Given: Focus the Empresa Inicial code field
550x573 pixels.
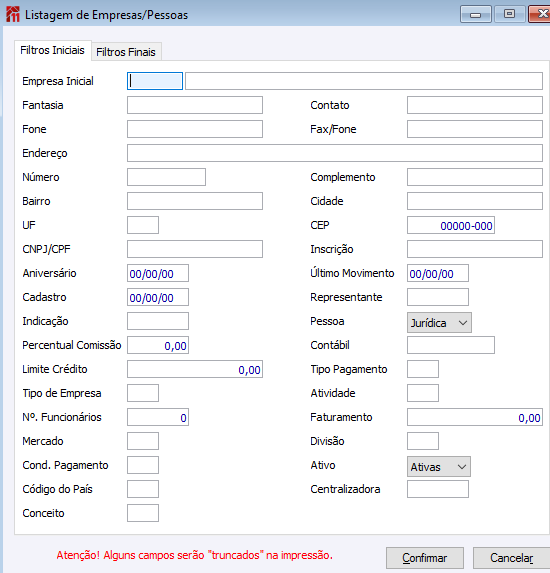Looking at the screenshot, I should 155,81.
